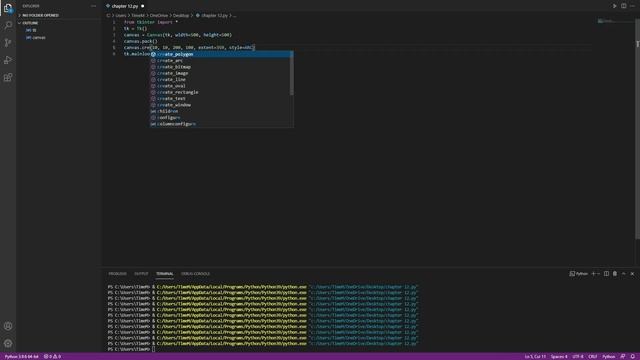Select the Python interpreter in status bar
This screenshot has height=360, width=640.
(x=21, y=357)
